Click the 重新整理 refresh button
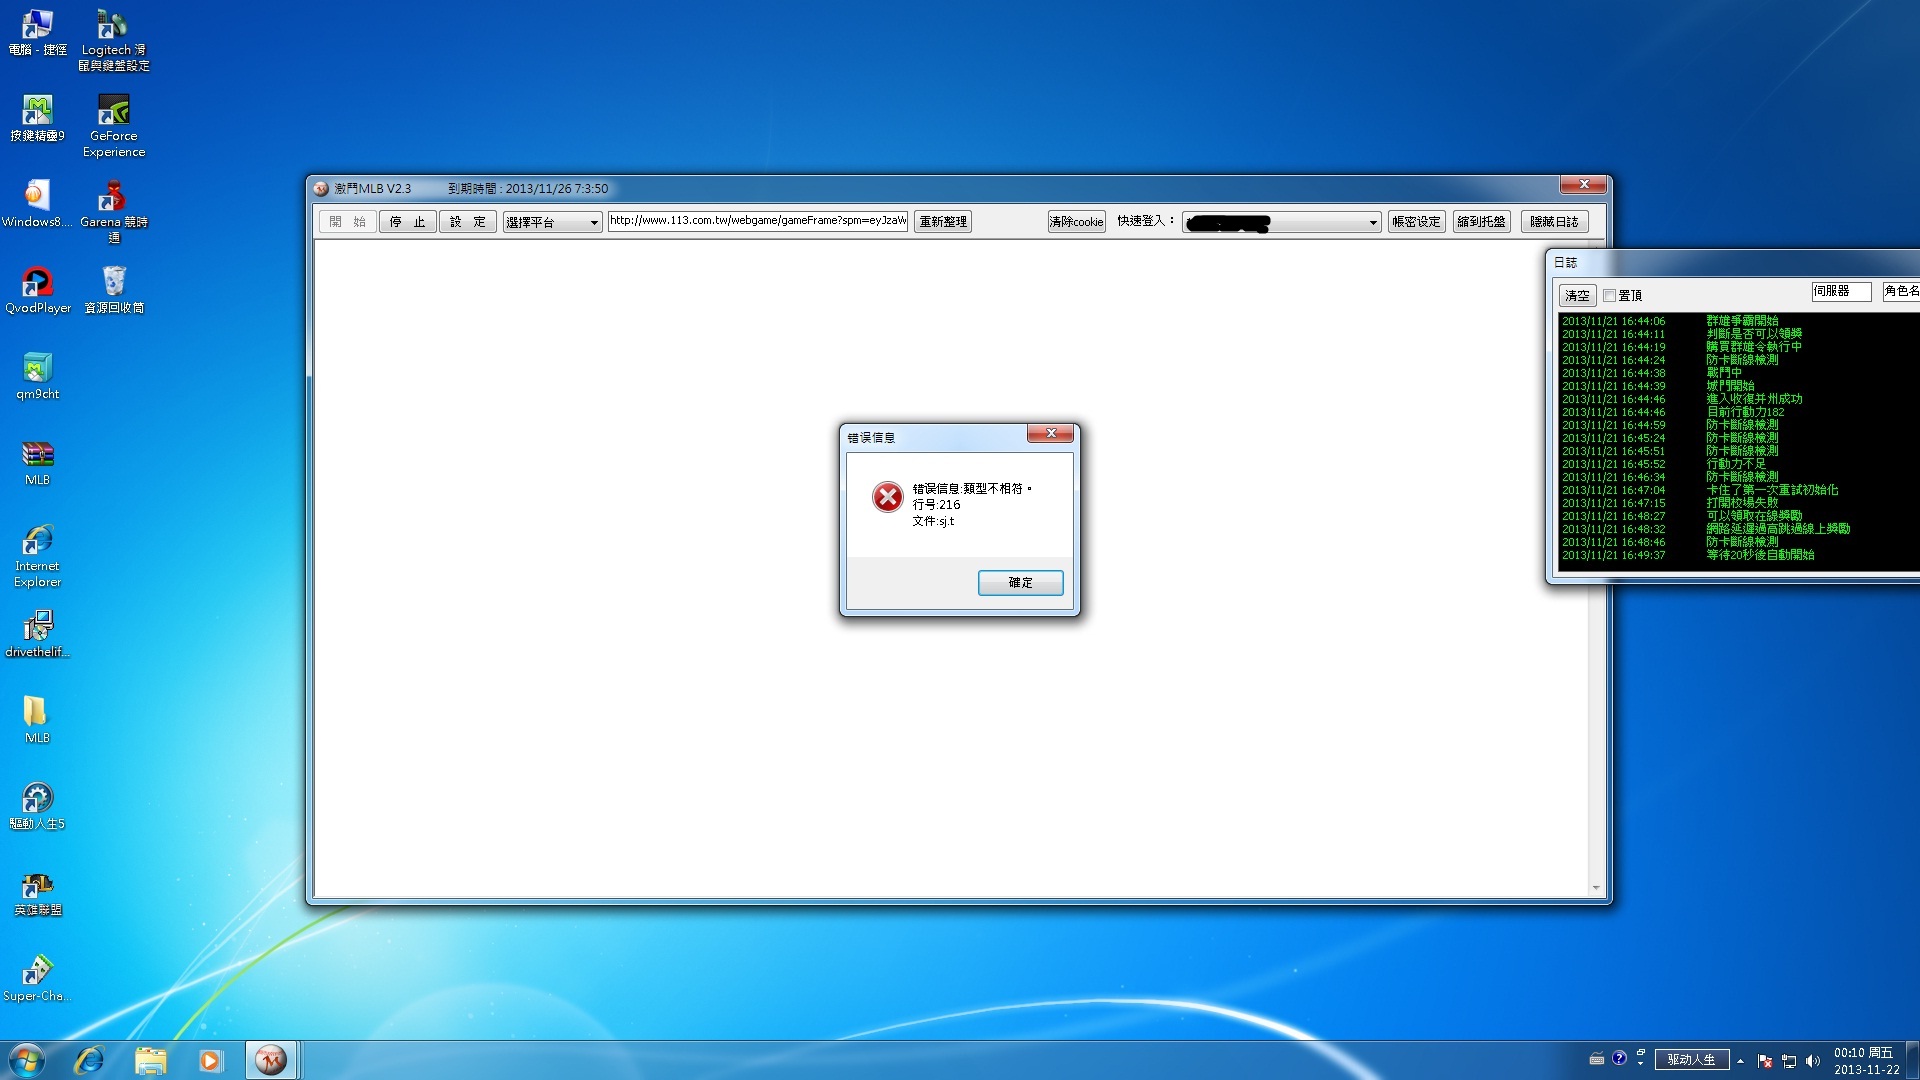1920x1080 pixels. [943, 222]
